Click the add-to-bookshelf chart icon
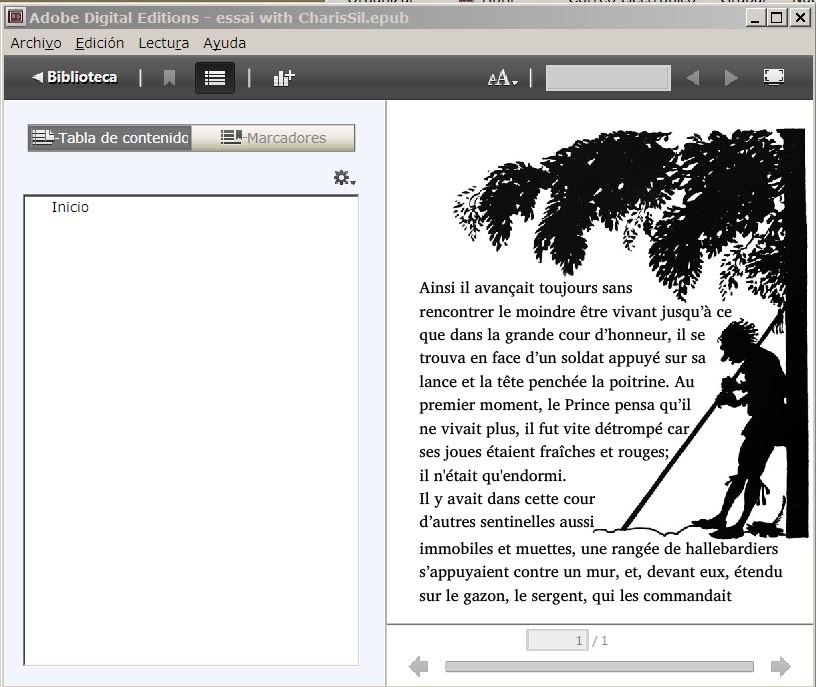Image resolution: width=816 pixels, height=687 pixels. click(x=284, y=78)
